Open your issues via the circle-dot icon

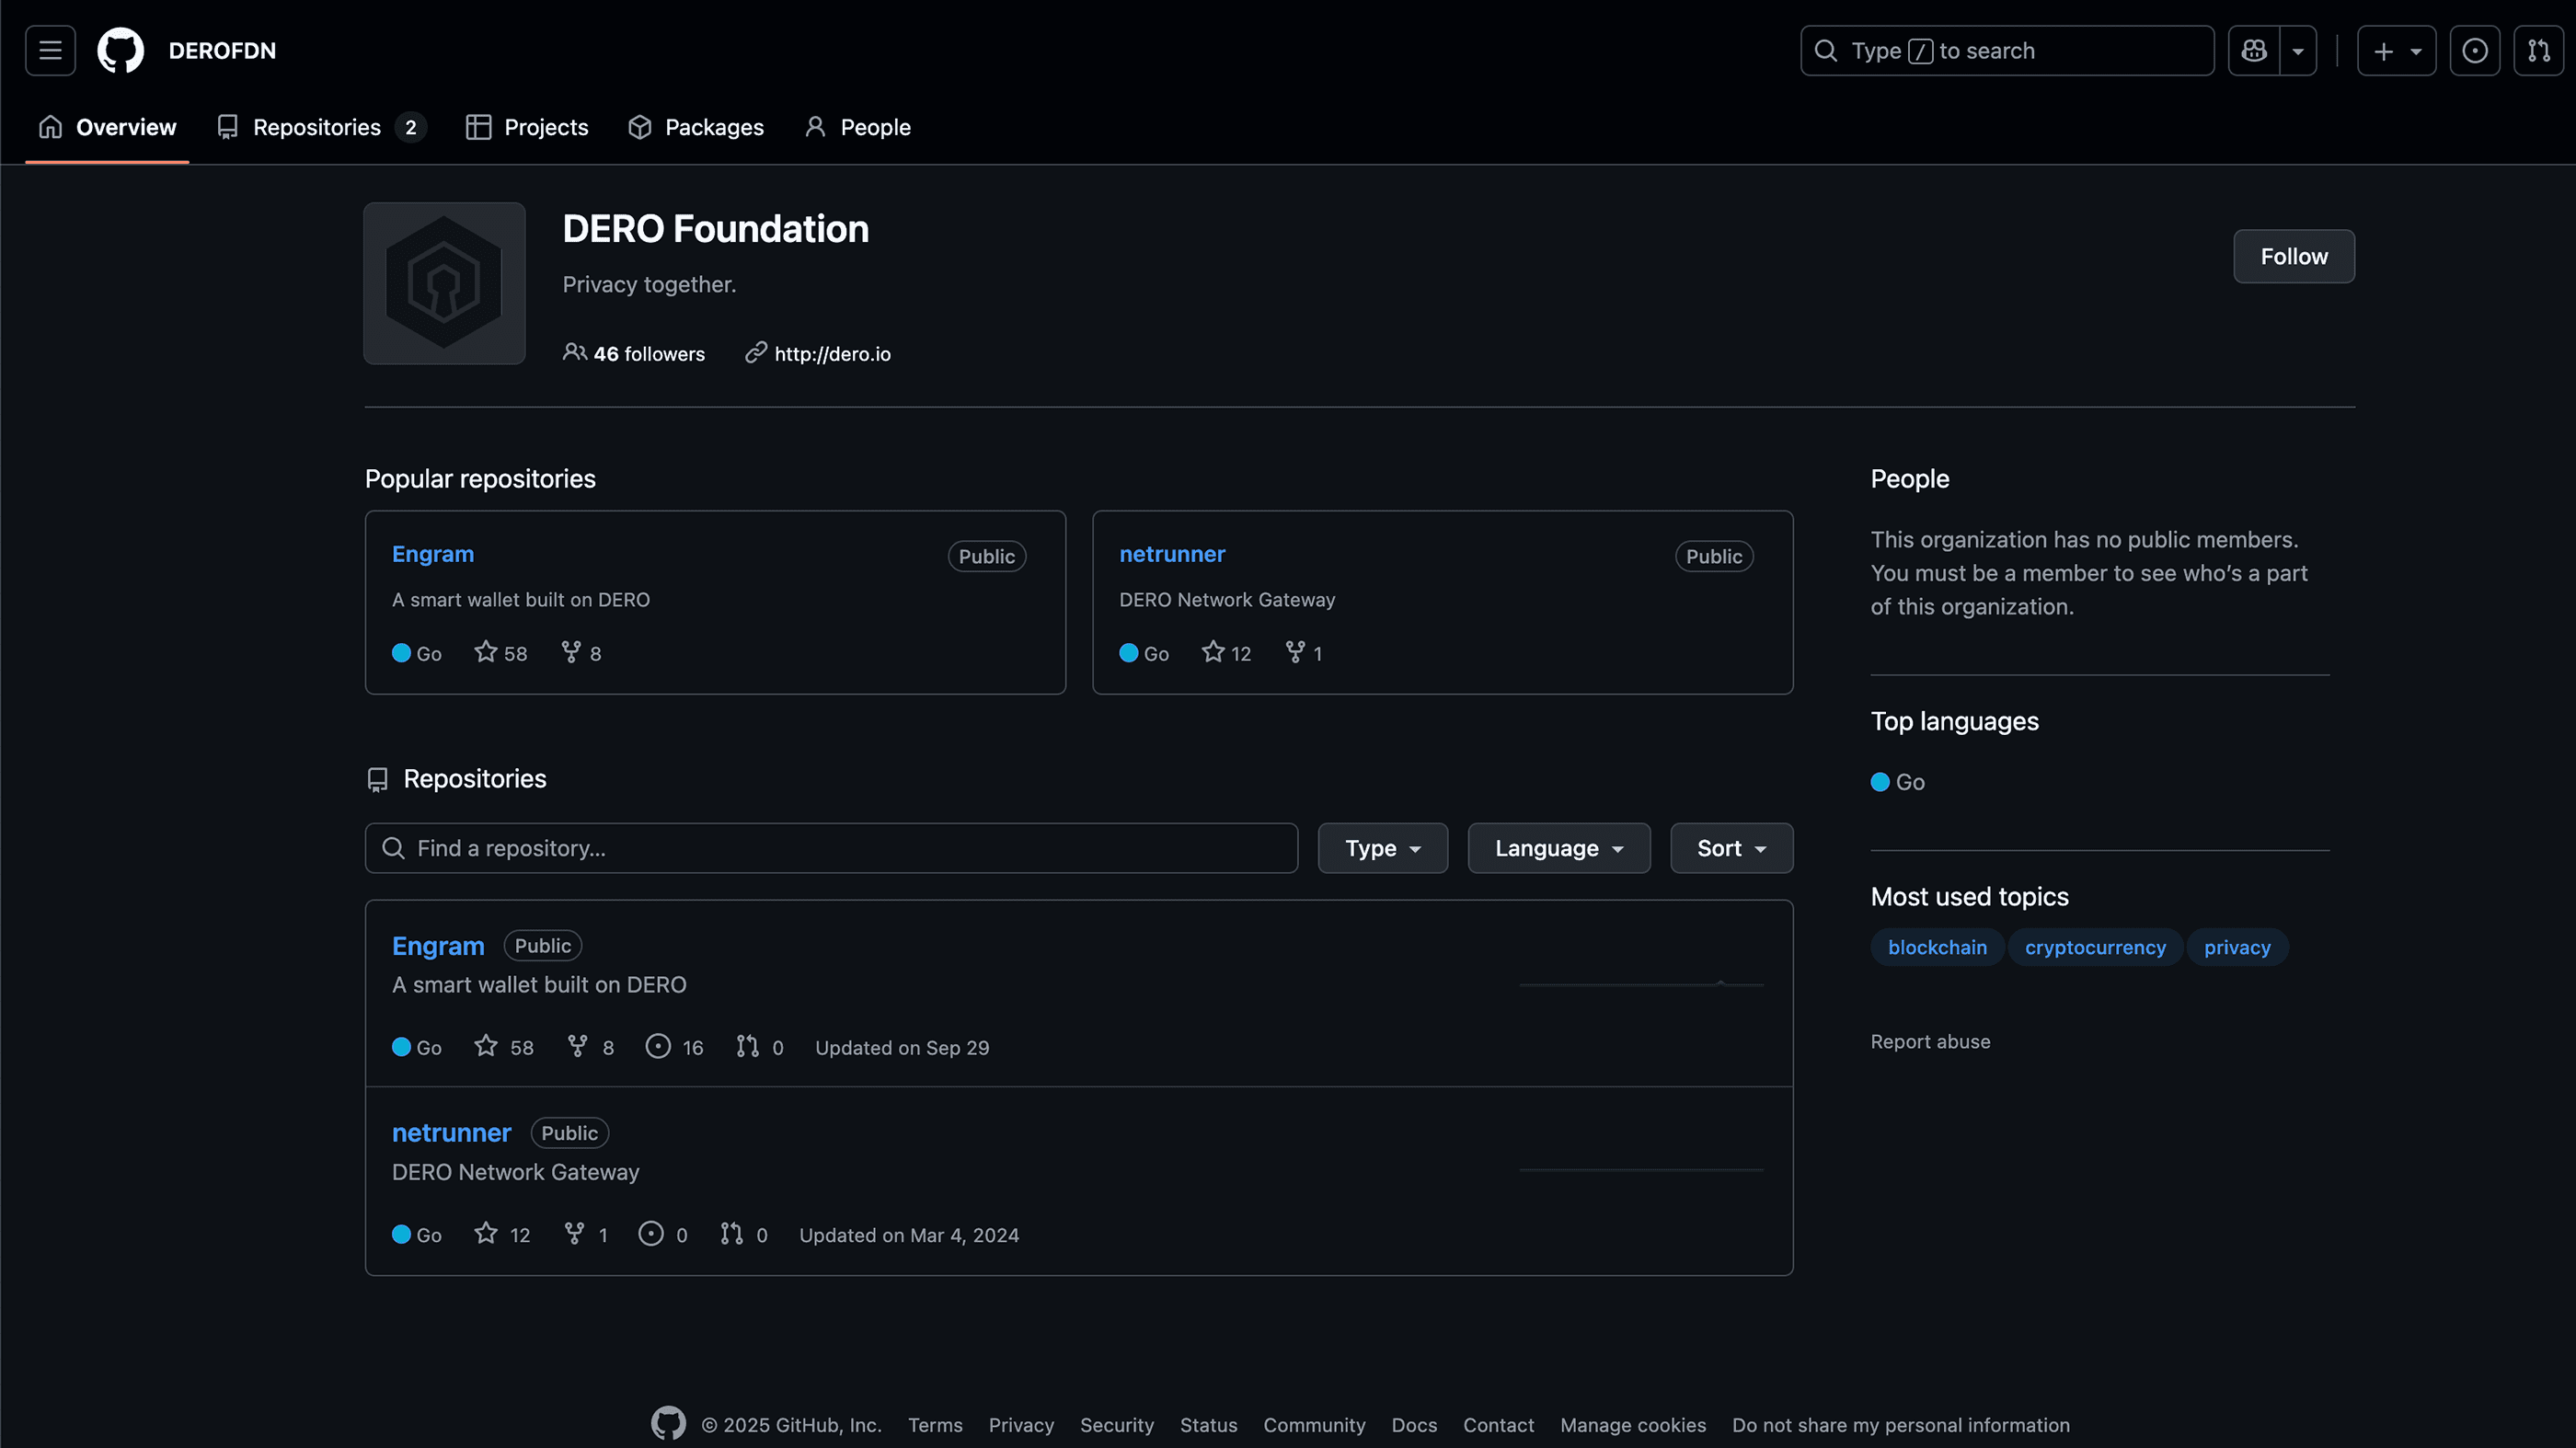click(x=2474, y=50)
